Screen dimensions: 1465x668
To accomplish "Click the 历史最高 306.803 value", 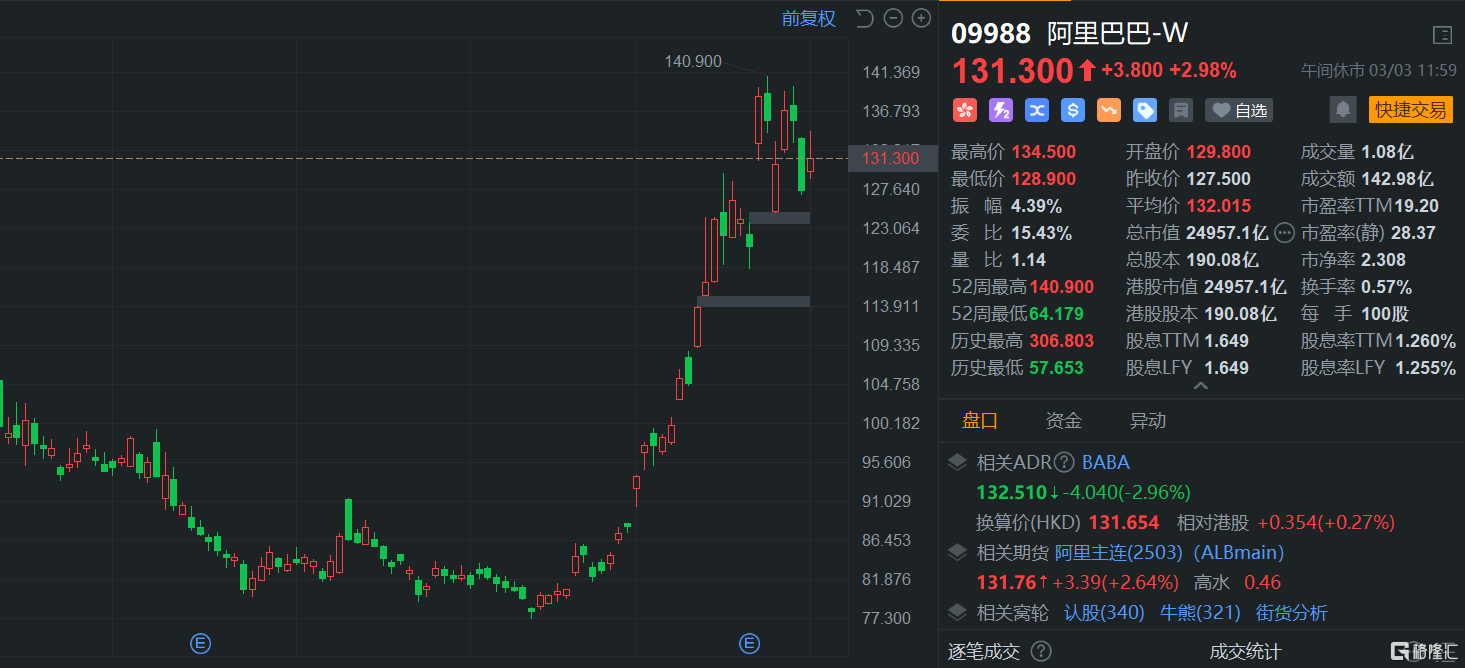I will (1062, 341).
